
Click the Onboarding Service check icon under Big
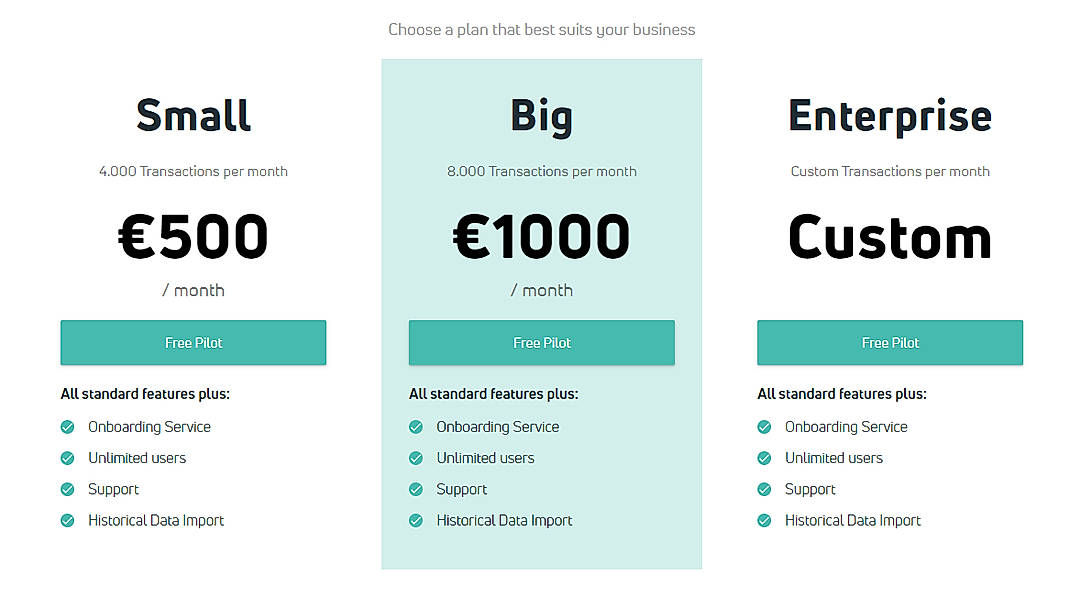(415, 427)
